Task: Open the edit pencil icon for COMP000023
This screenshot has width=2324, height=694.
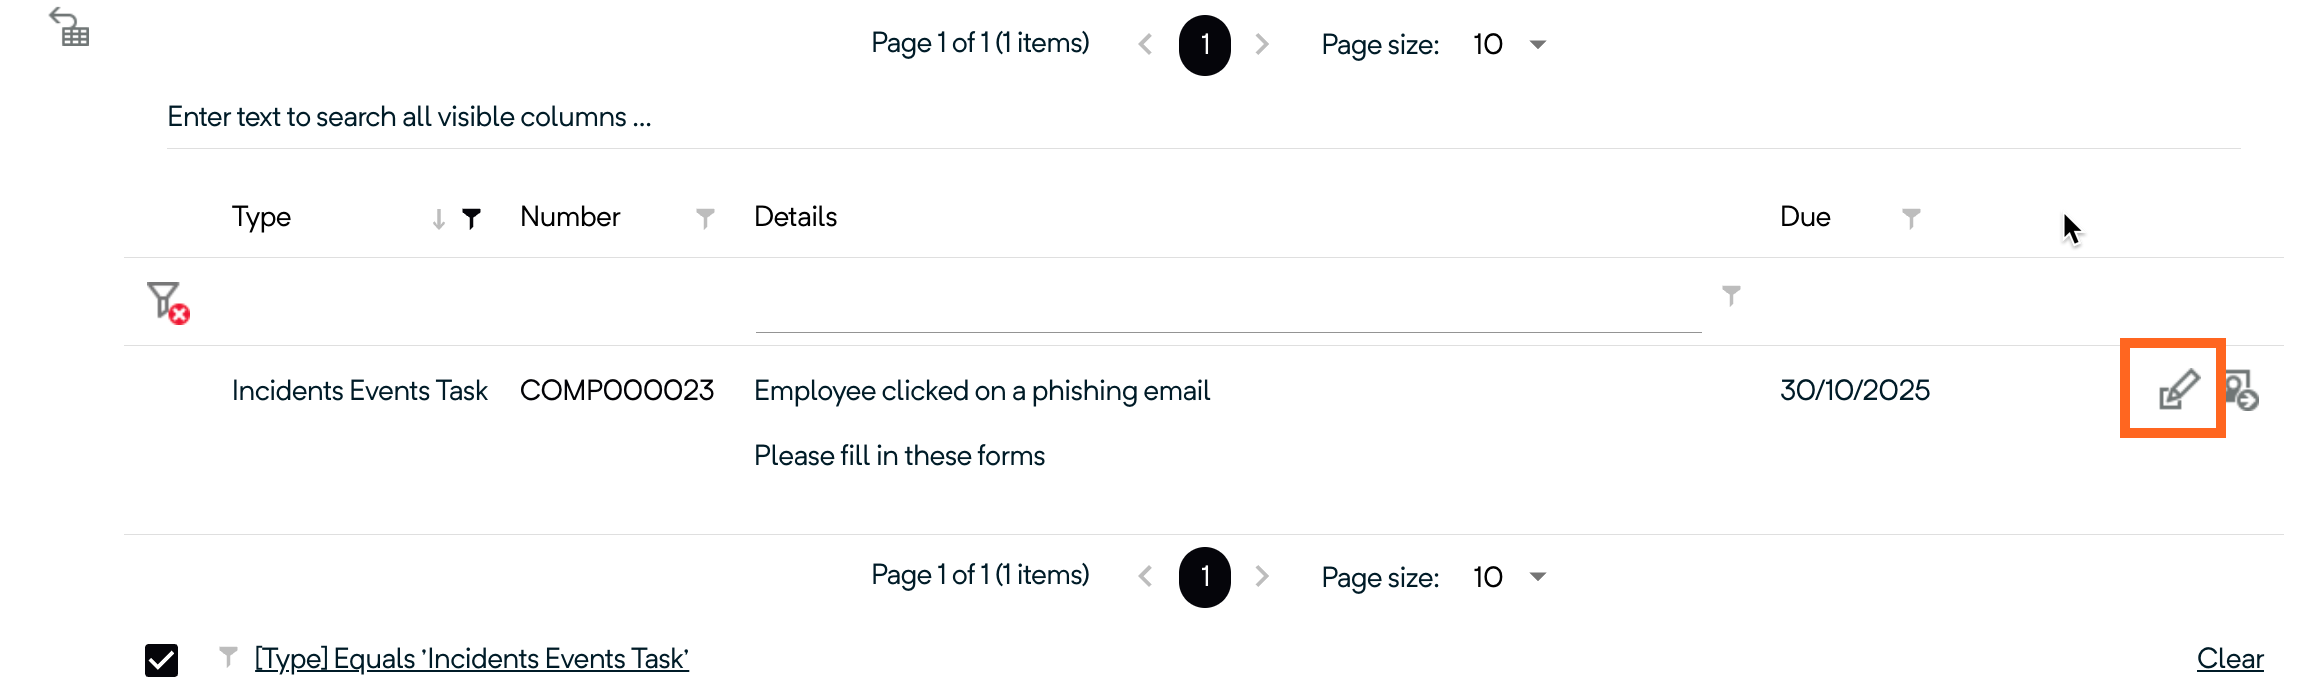Action: click(2177, 389)
